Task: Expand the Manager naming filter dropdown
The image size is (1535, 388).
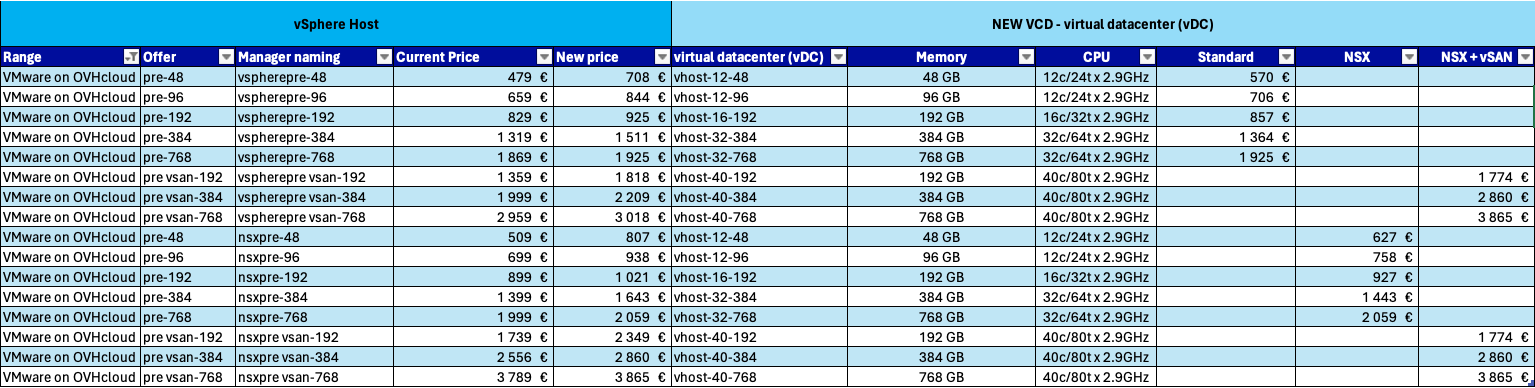Action: pyautogui.click(x=384, y=57)
